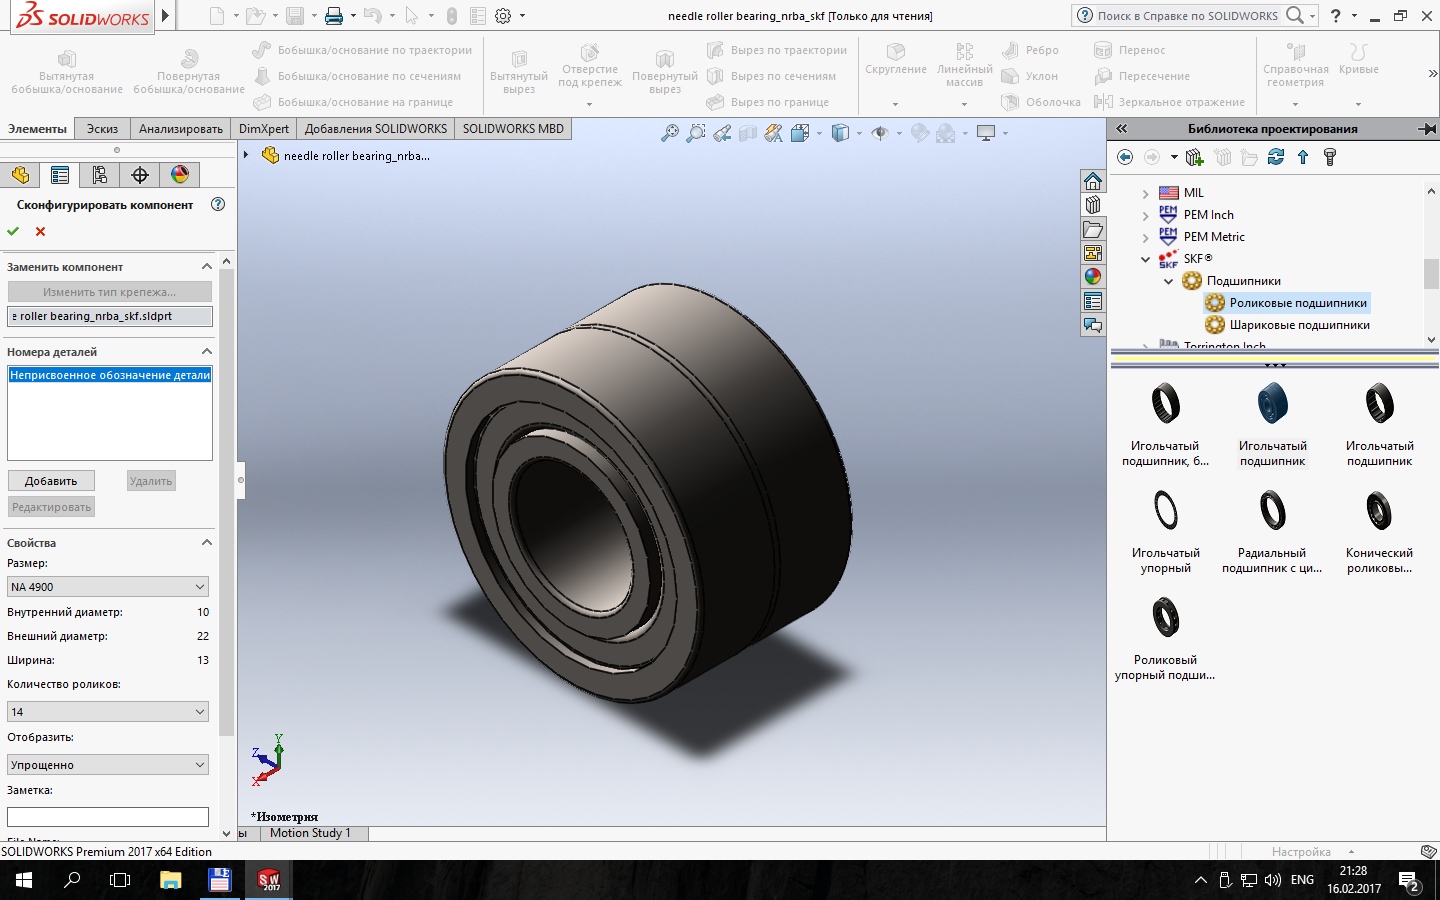Click Изменить тип крепежа button
Viewport: 1440px width, 900px height.
pyautogui.click(x=110, y=292)
